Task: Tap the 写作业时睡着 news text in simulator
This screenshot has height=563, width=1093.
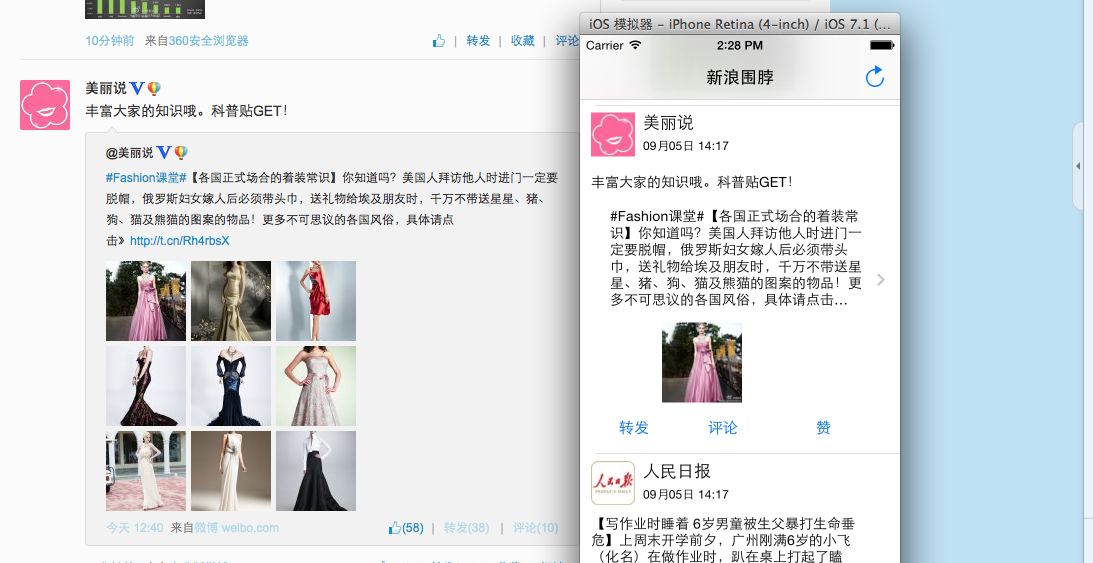Action: [x=723, y=539]
